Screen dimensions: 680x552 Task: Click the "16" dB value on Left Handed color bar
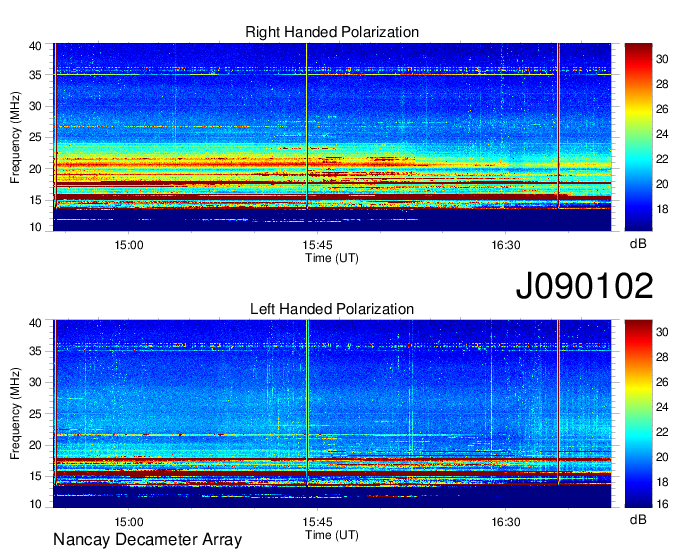tap(662, 504)
